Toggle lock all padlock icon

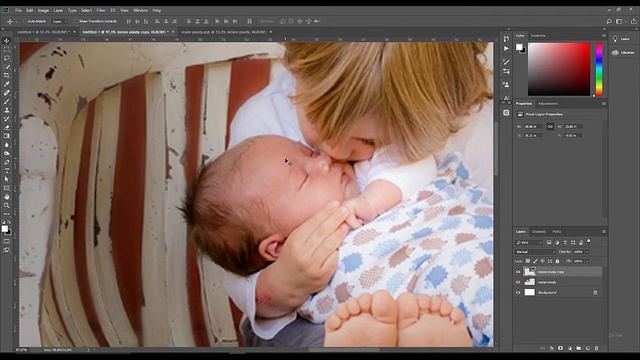(557, 261)
